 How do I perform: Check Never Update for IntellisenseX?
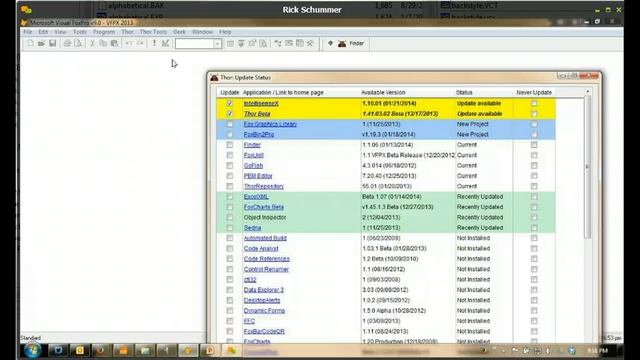(534, 104)
